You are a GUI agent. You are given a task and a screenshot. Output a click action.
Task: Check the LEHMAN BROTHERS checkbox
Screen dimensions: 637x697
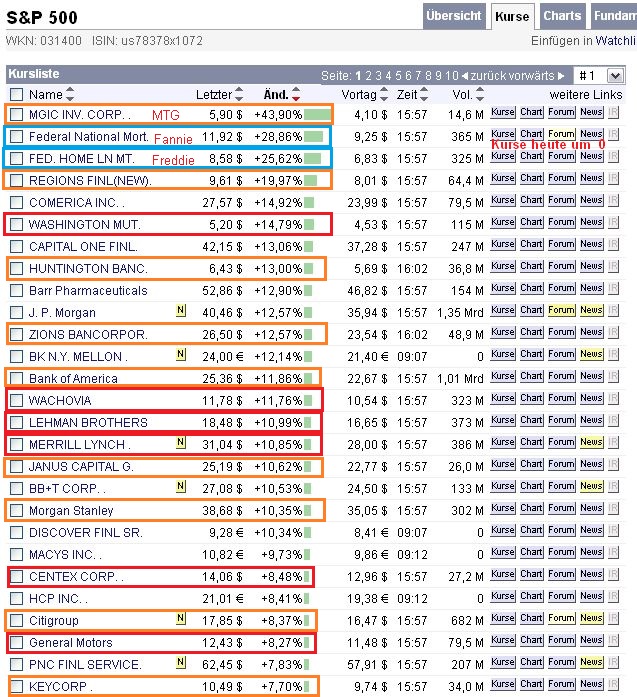coord(16,422)
